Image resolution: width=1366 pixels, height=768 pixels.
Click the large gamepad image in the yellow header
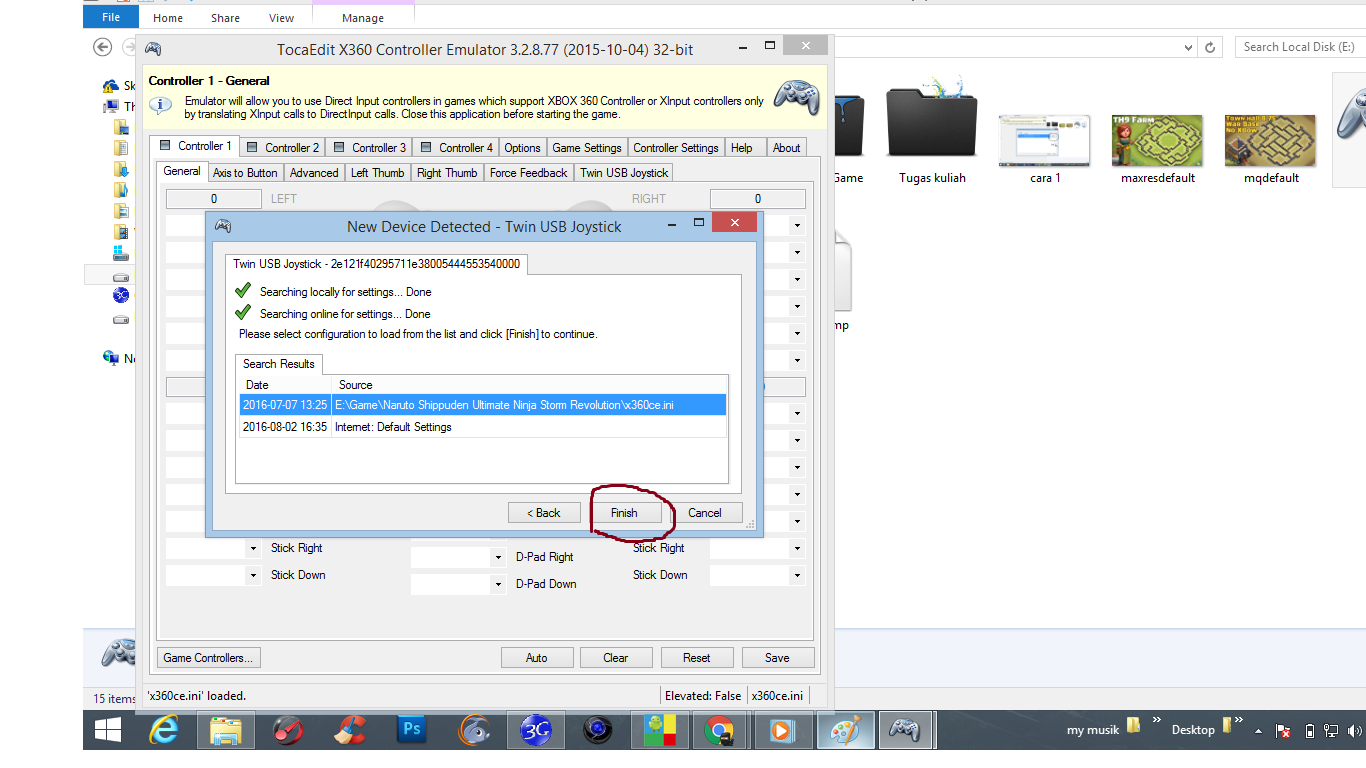click(798, 97)
